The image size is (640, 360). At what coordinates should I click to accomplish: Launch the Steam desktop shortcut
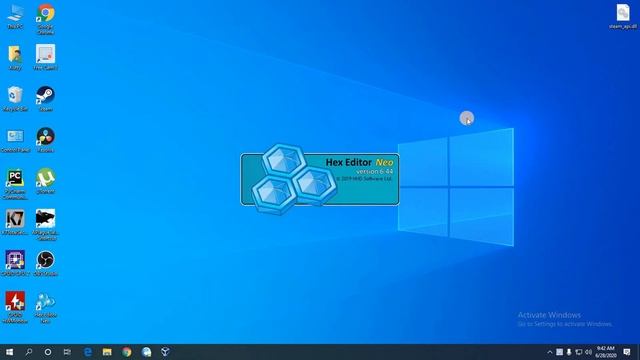(x=45, y=99)
